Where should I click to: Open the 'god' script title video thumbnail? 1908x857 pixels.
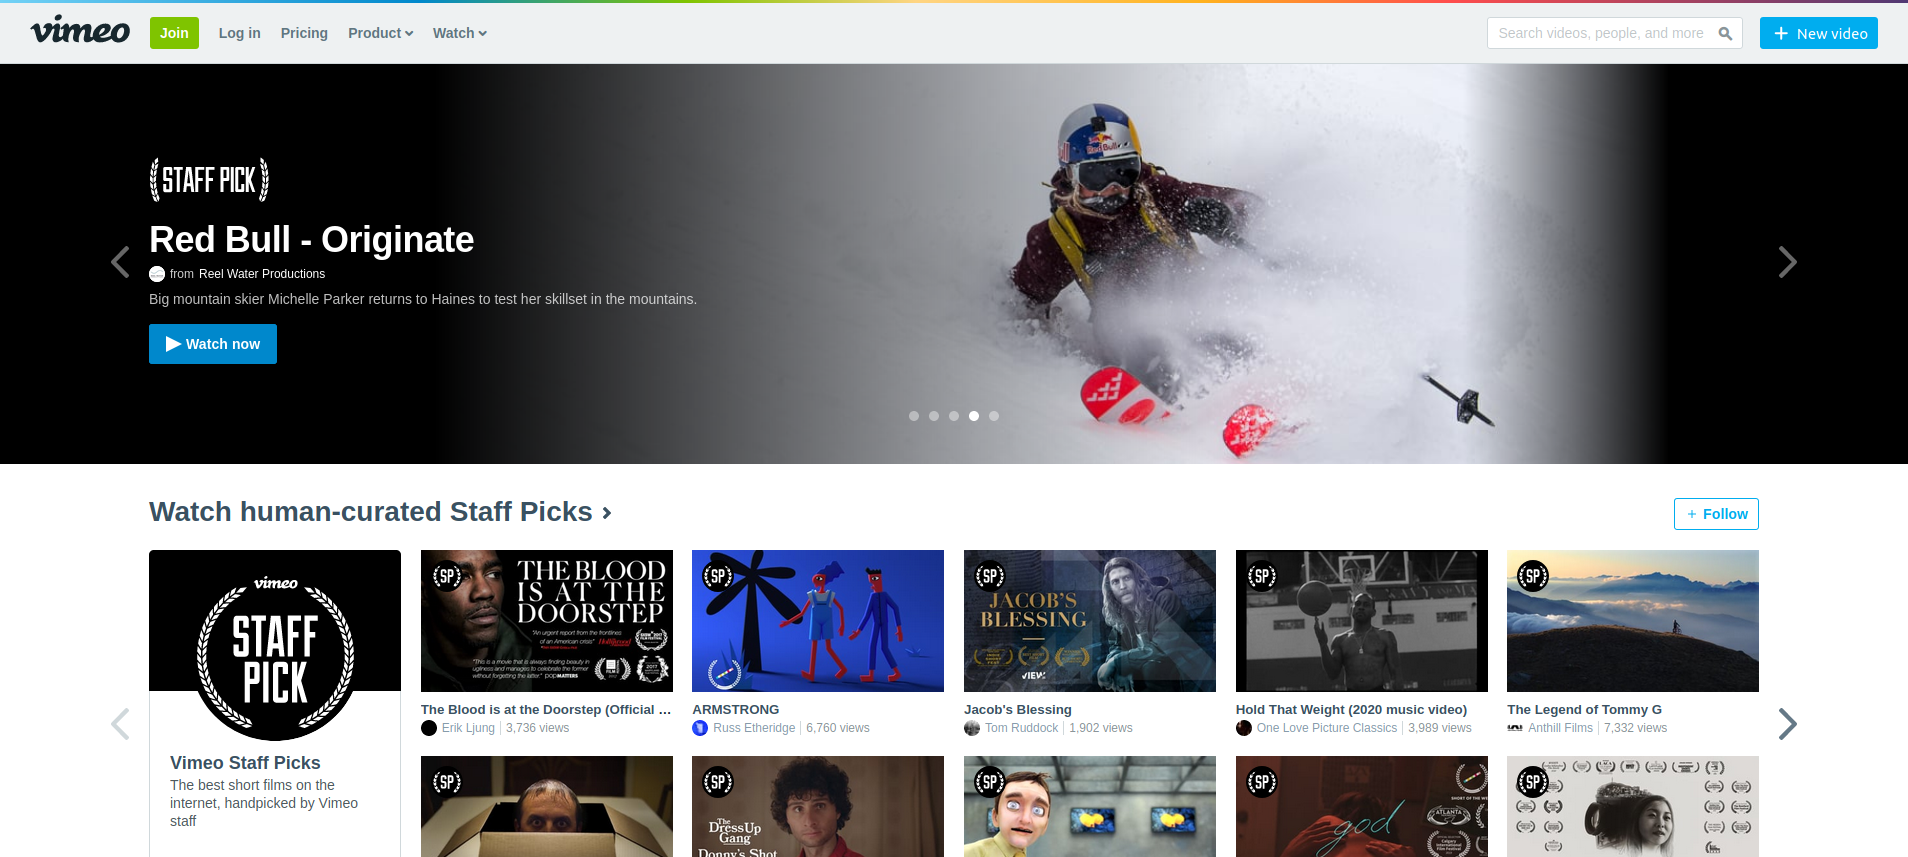pos(1362,806)
